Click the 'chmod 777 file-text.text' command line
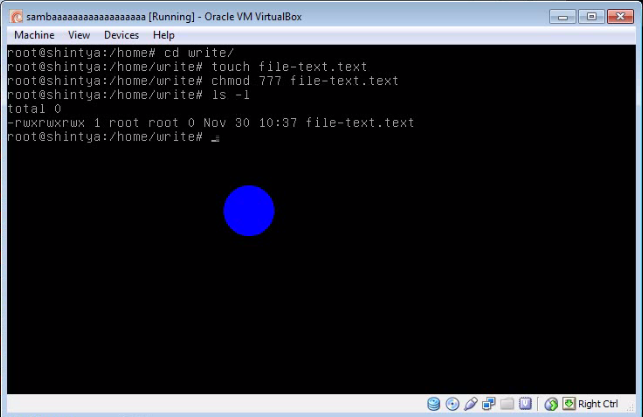 pyautogui.click(x=203, y=81)
